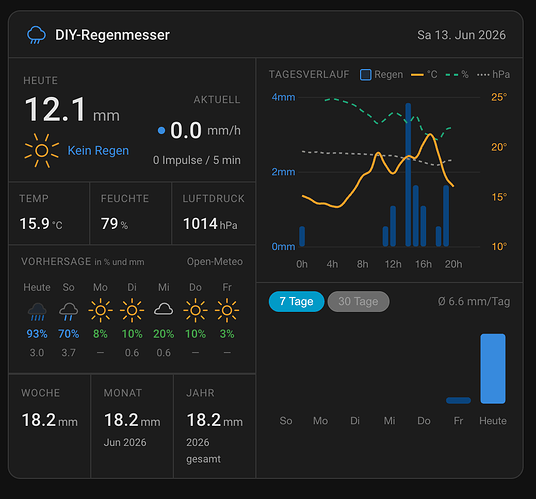Open the Feuchte 79 % tile
This screenshot has width=536, height=499.
(x=130, y=213)
